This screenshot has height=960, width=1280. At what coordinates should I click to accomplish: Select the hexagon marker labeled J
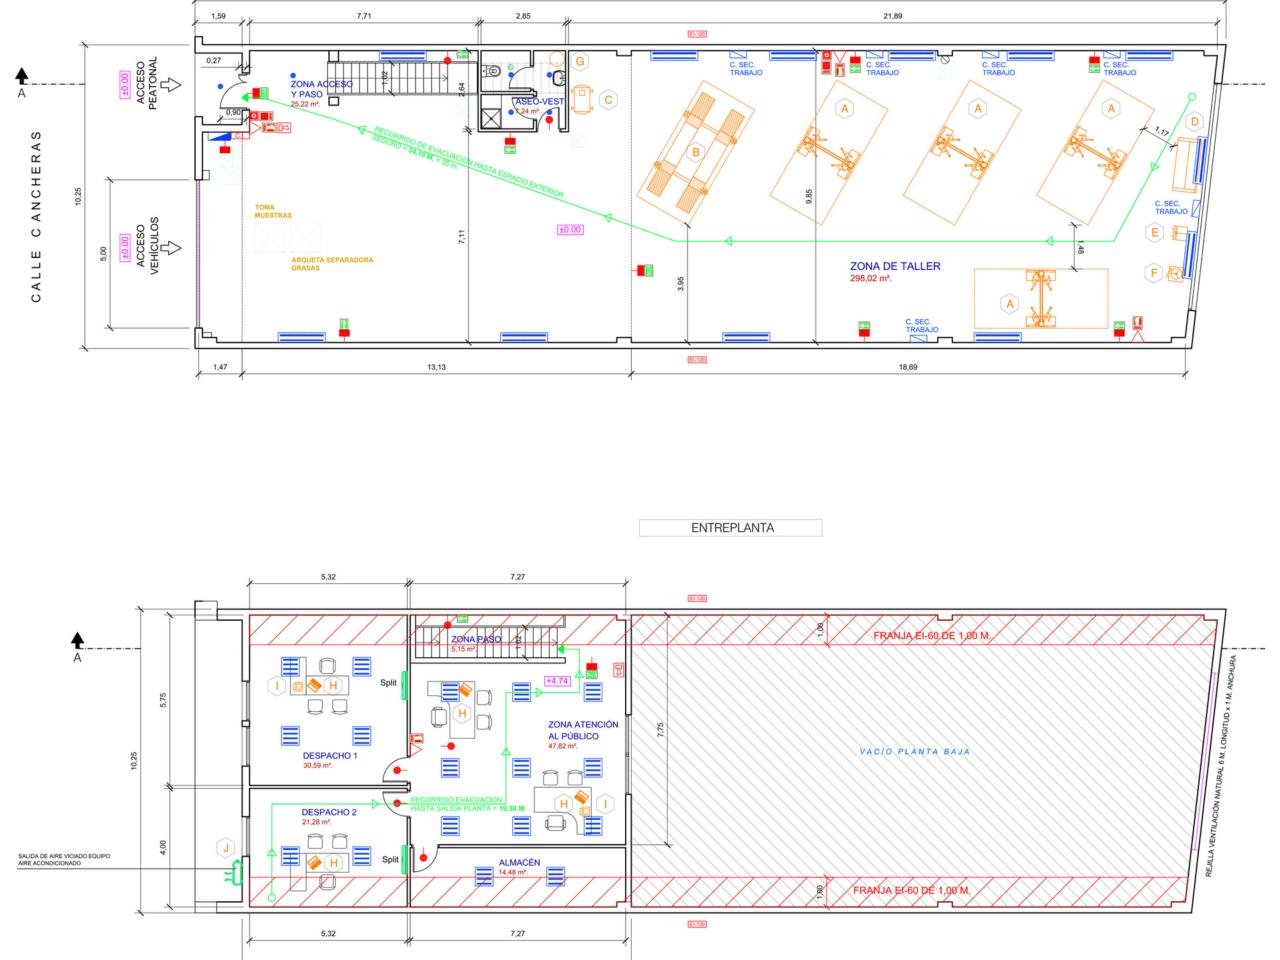[227, 849]
